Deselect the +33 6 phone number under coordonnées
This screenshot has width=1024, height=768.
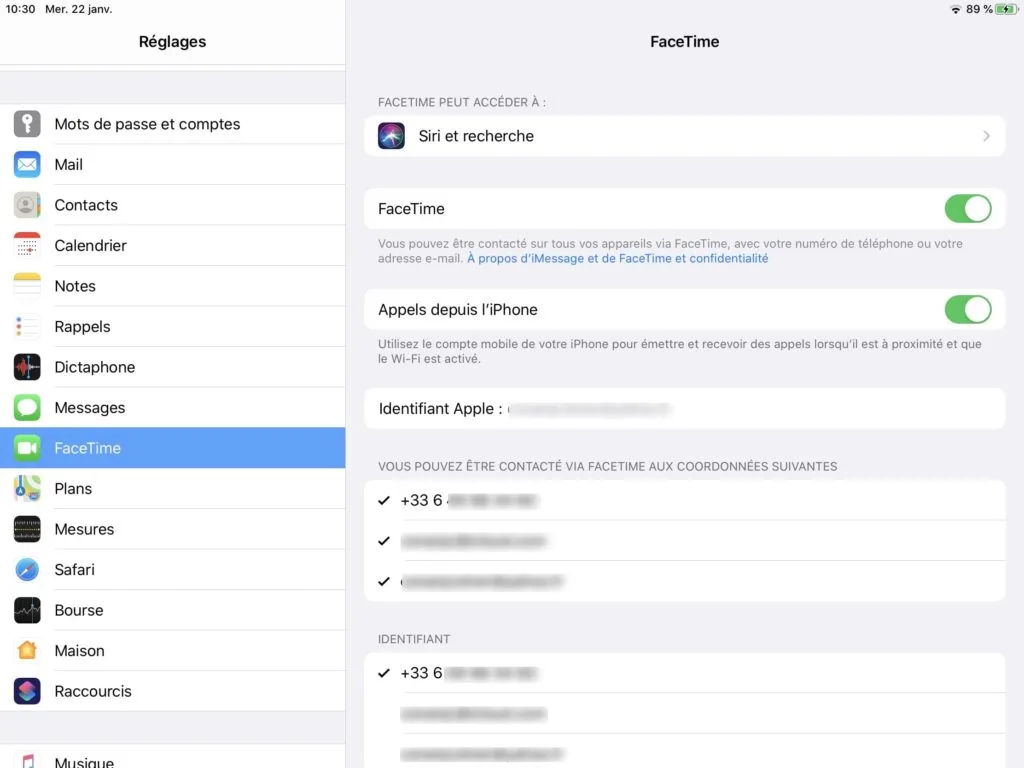(x=384, y=500)
